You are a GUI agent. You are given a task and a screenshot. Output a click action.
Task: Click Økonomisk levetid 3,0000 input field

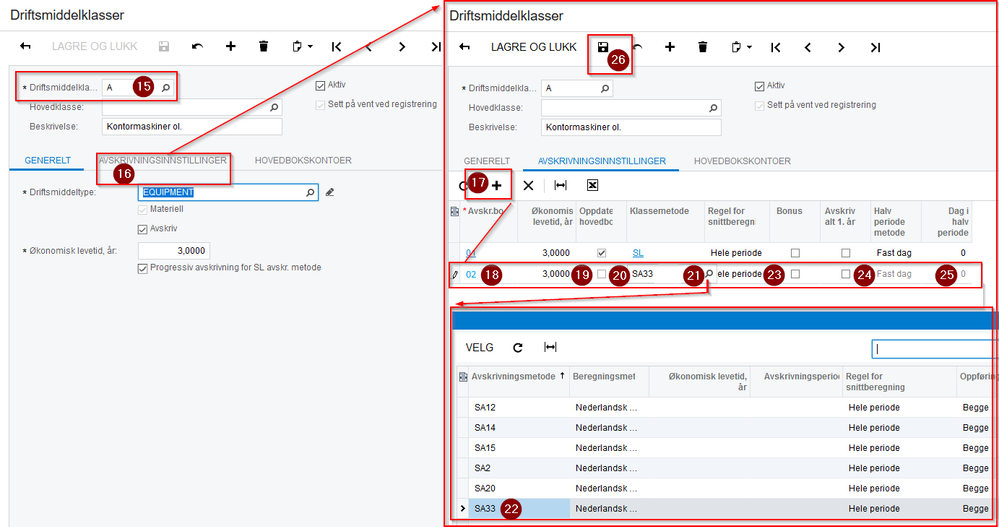[x=174, y=250]
